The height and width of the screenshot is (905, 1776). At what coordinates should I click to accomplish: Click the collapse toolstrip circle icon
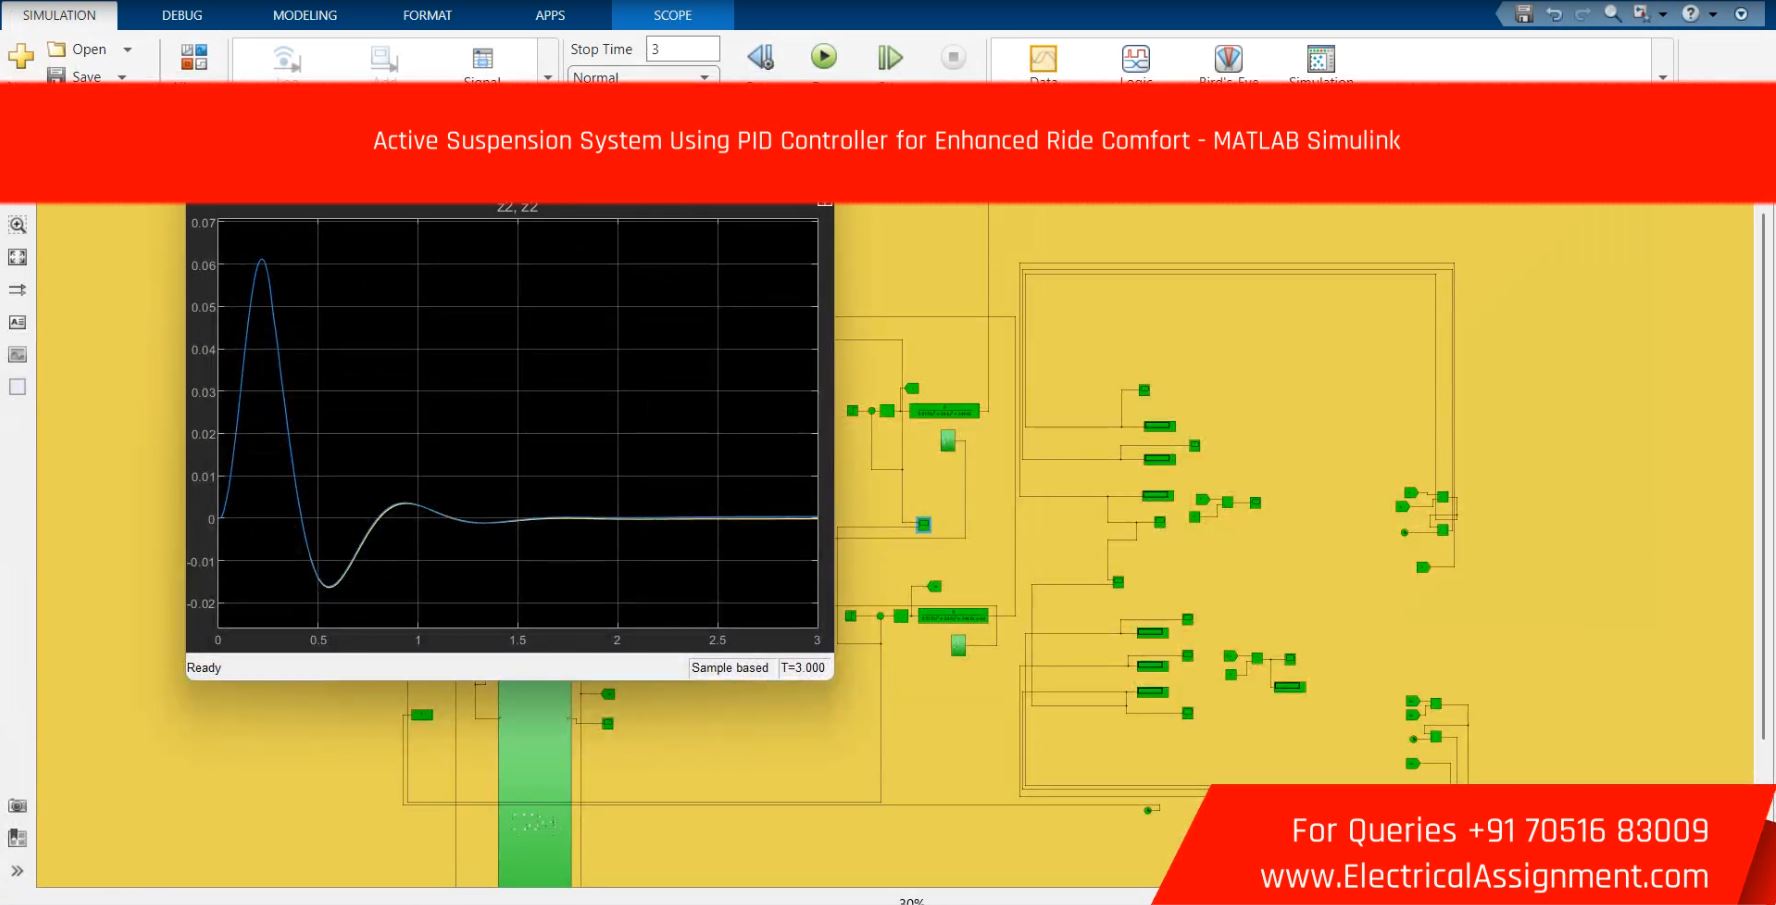(x=1741, y=14)
